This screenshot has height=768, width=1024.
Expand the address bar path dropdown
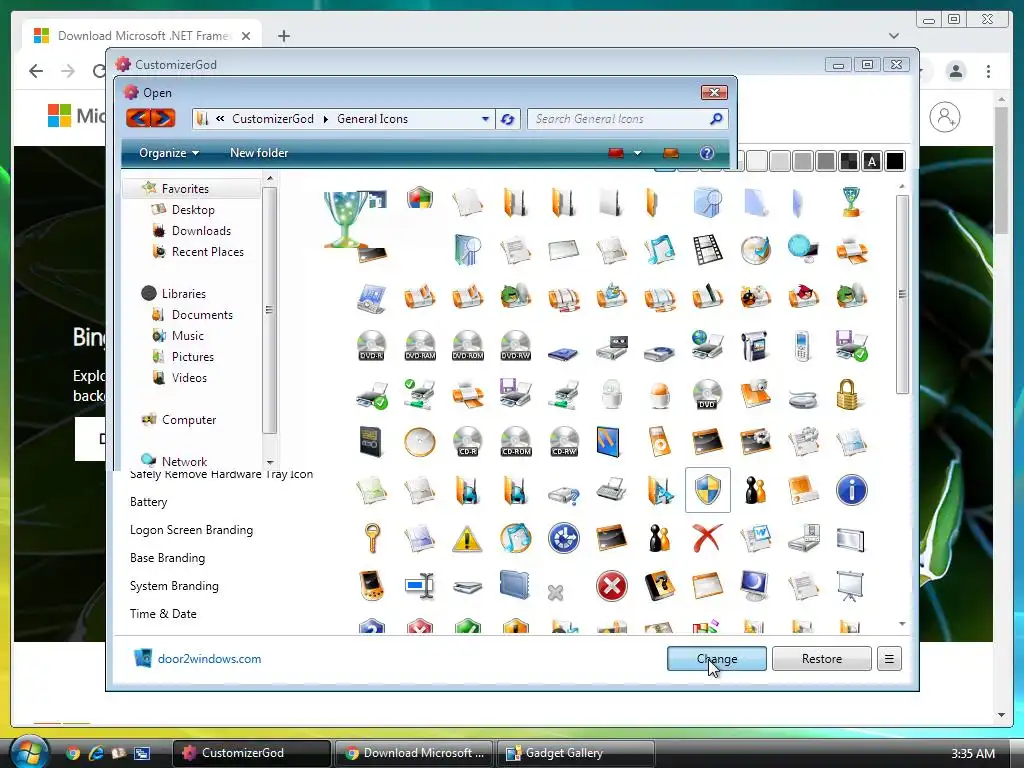click(x=485, y=119)
